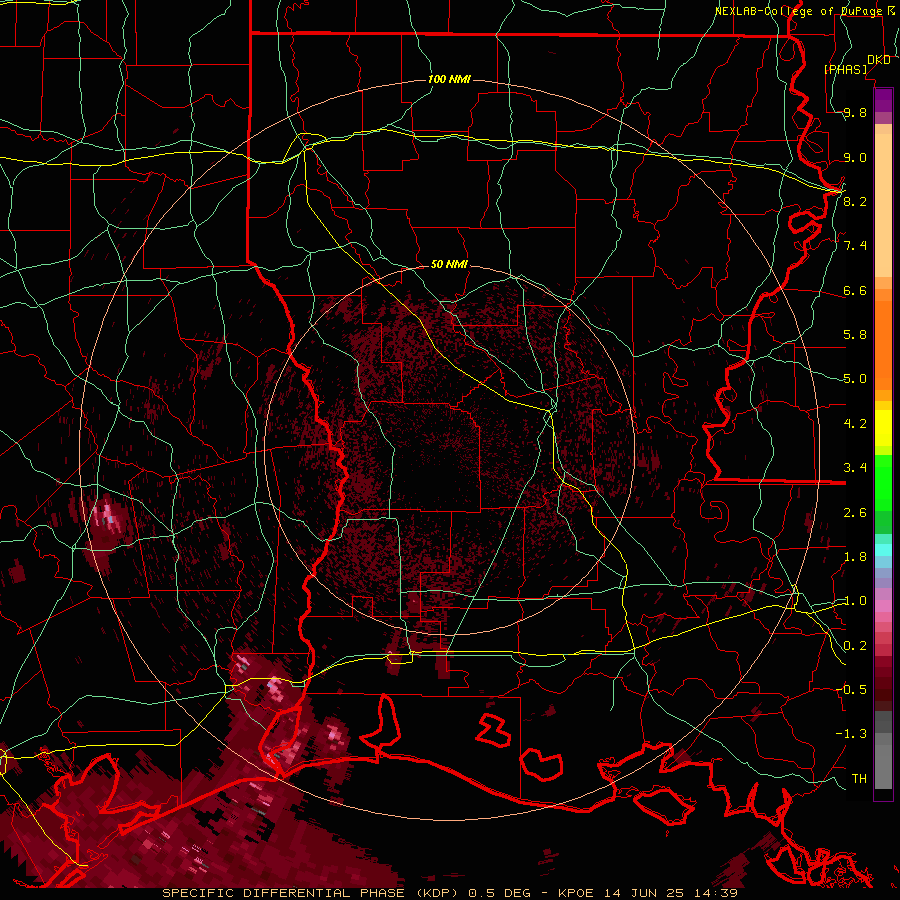The height and width of the screenshot is (900, 900).
Task: Pick the green segment of the color bar
Action: pyautogui.click(x=883, y=482)
